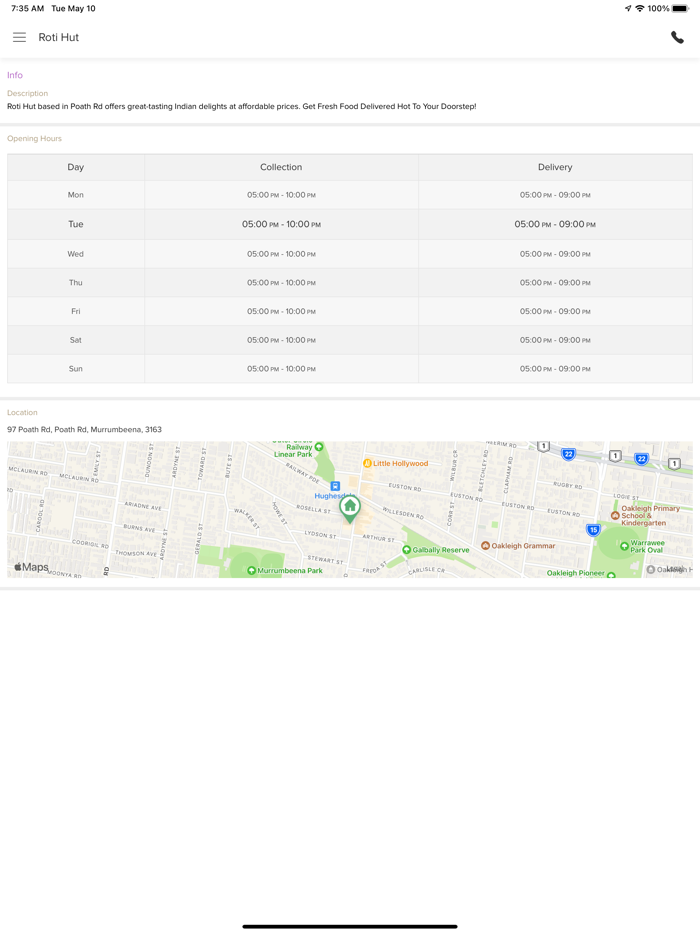Click Warrawee Park Oval marker
Viewport: 700px width, 934px height.
click(x=624, y=546)
